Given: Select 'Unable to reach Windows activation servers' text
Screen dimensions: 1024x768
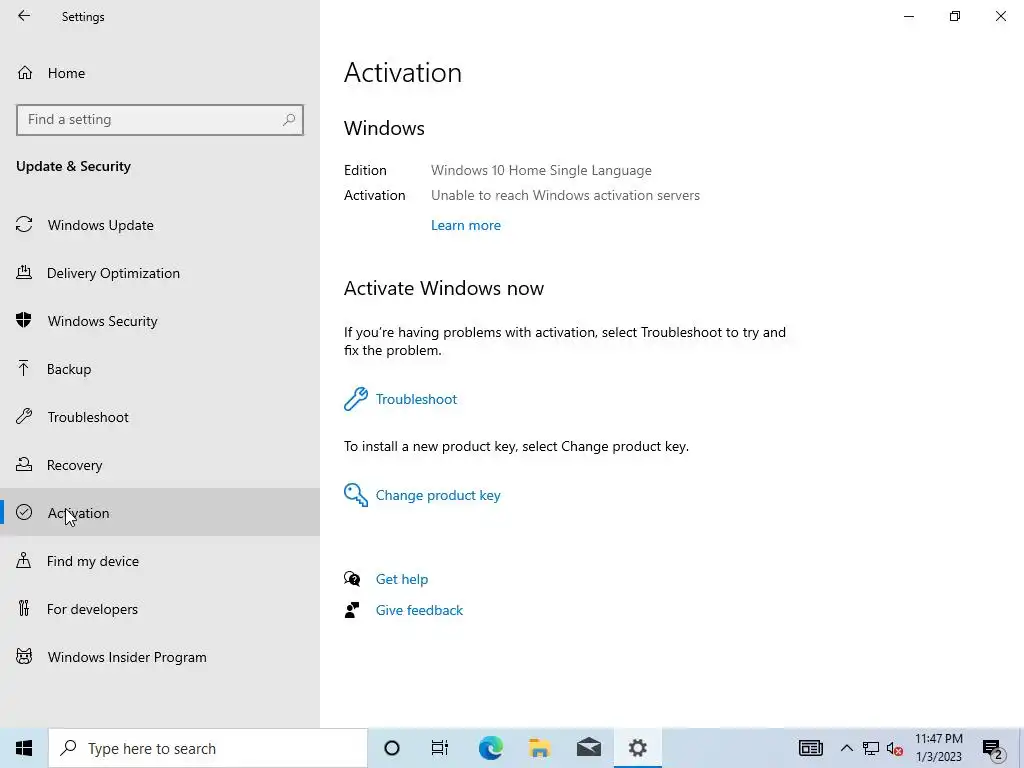Looking at the screenshot, I should point(565,195).
